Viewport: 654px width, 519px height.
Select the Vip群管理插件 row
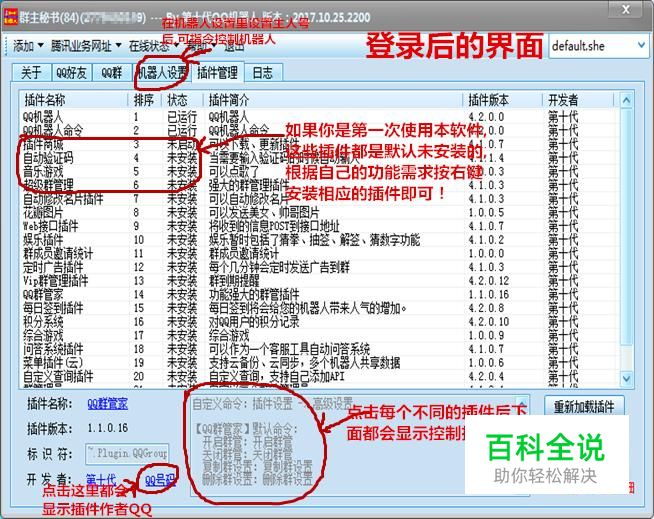(x=319, y=281)
